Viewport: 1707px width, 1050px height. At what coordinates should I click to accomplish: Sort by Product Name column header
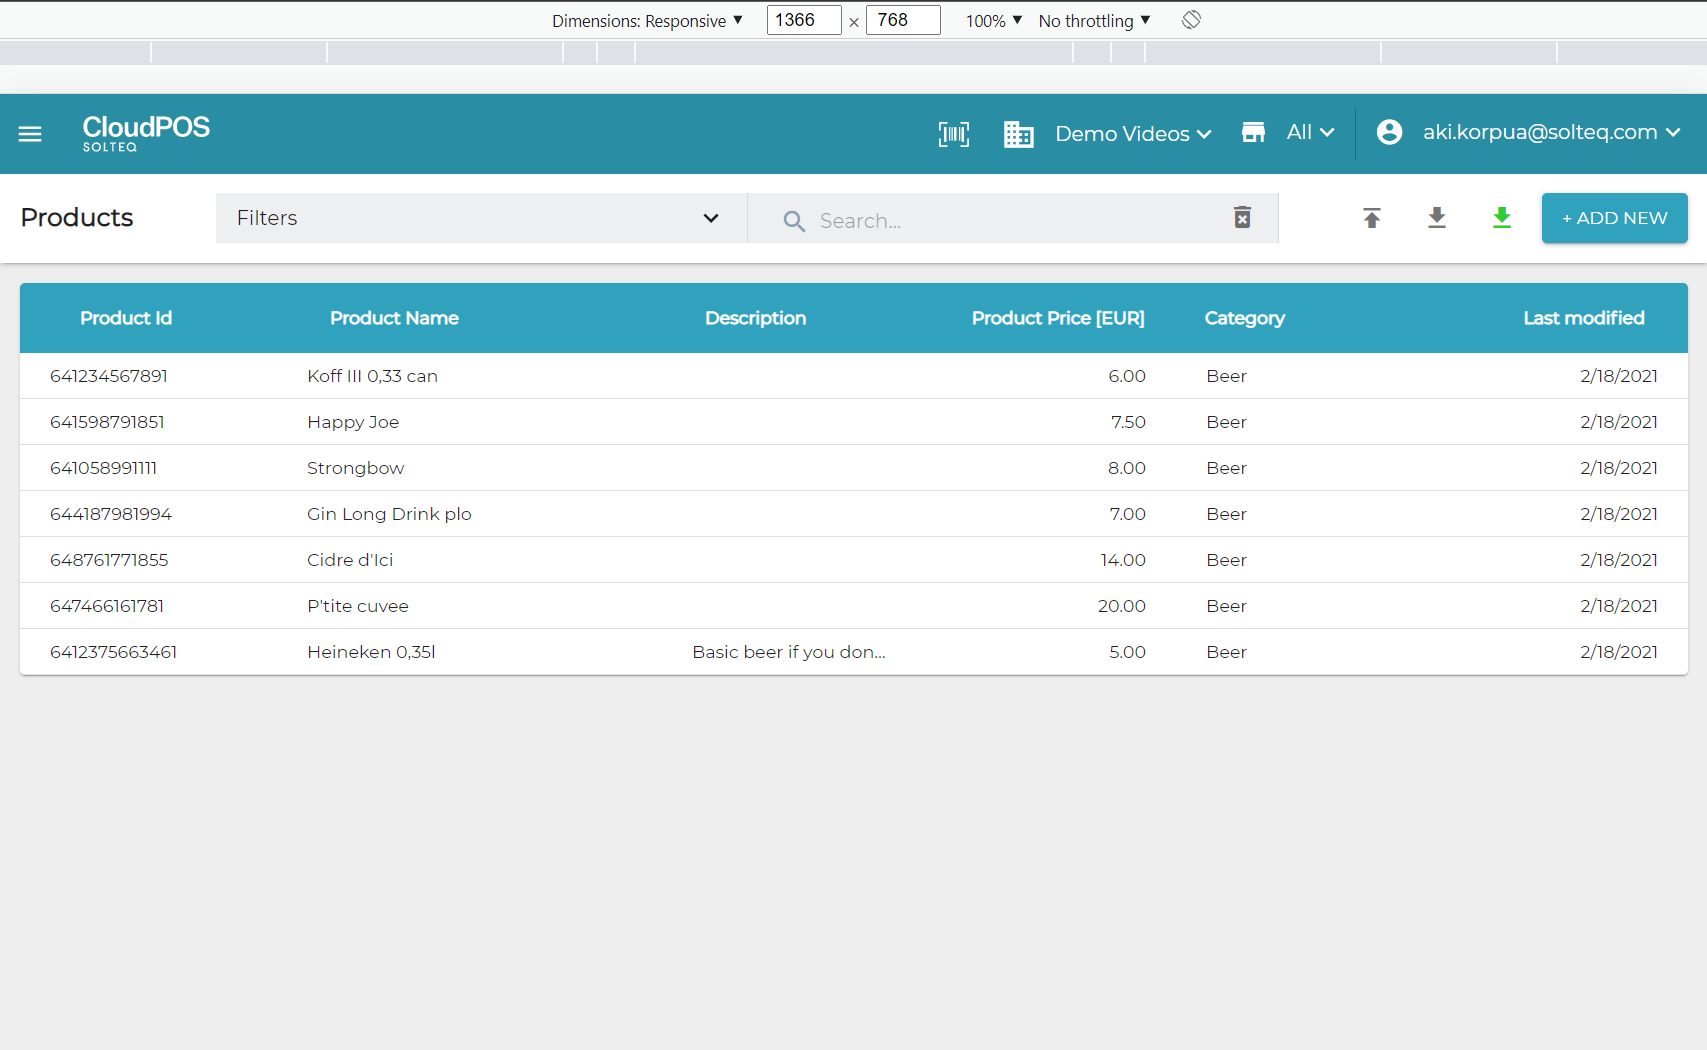(394, 318)
